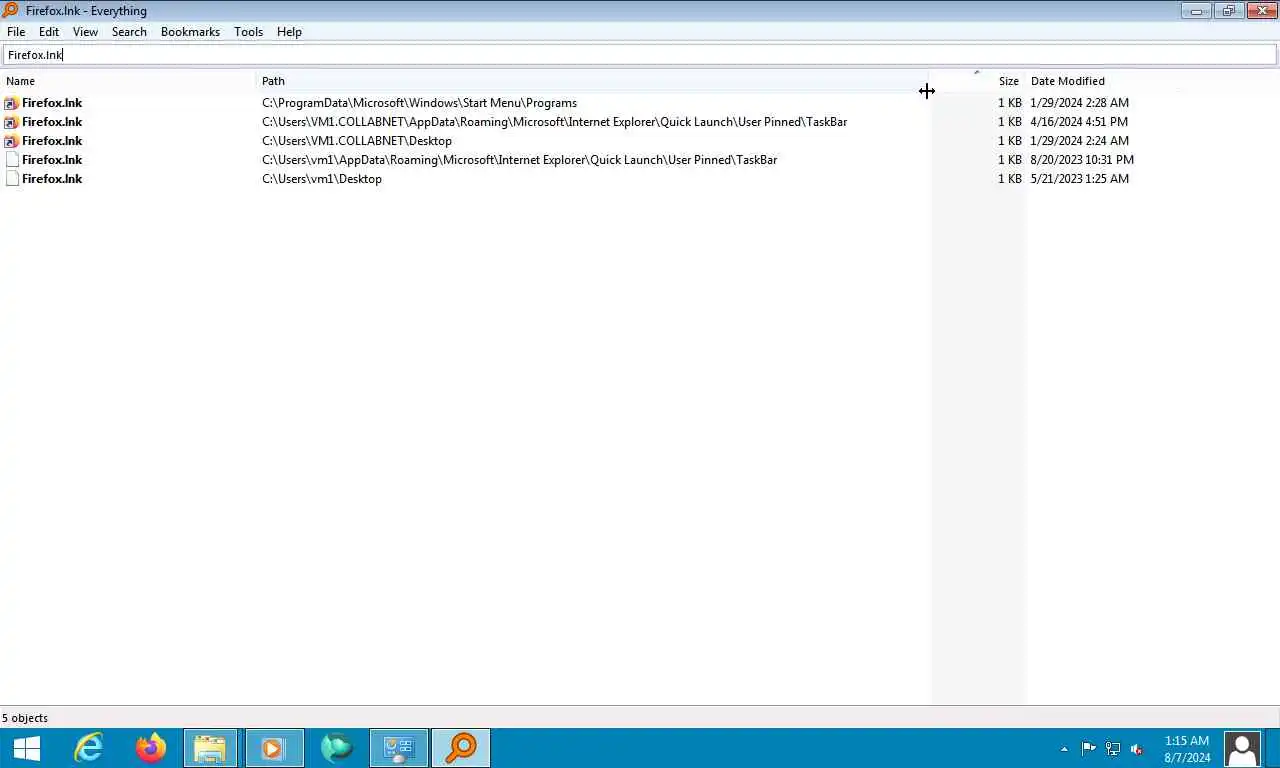1280x768 pixels.
Task: Select Firefox.lnk name dated 8/20/2023 10:31 PM
Action: click(52, 160)
